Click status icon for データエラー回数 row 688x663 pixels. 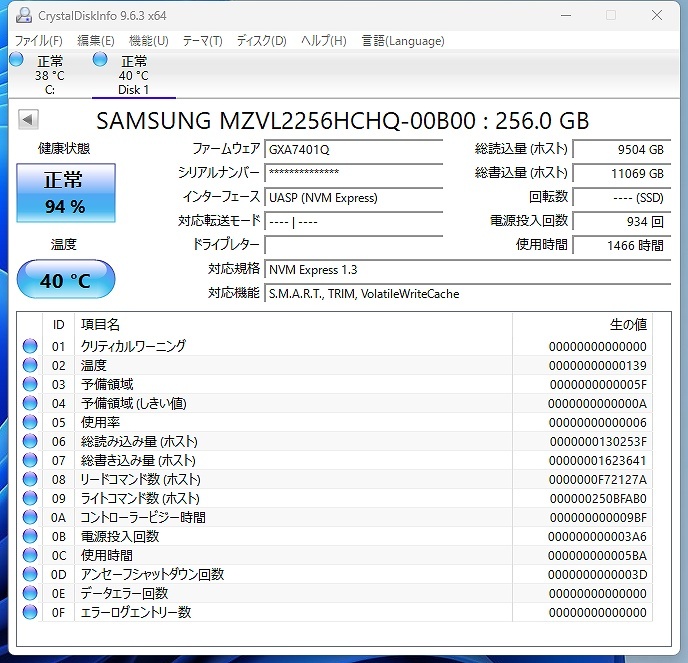[30, 593]
